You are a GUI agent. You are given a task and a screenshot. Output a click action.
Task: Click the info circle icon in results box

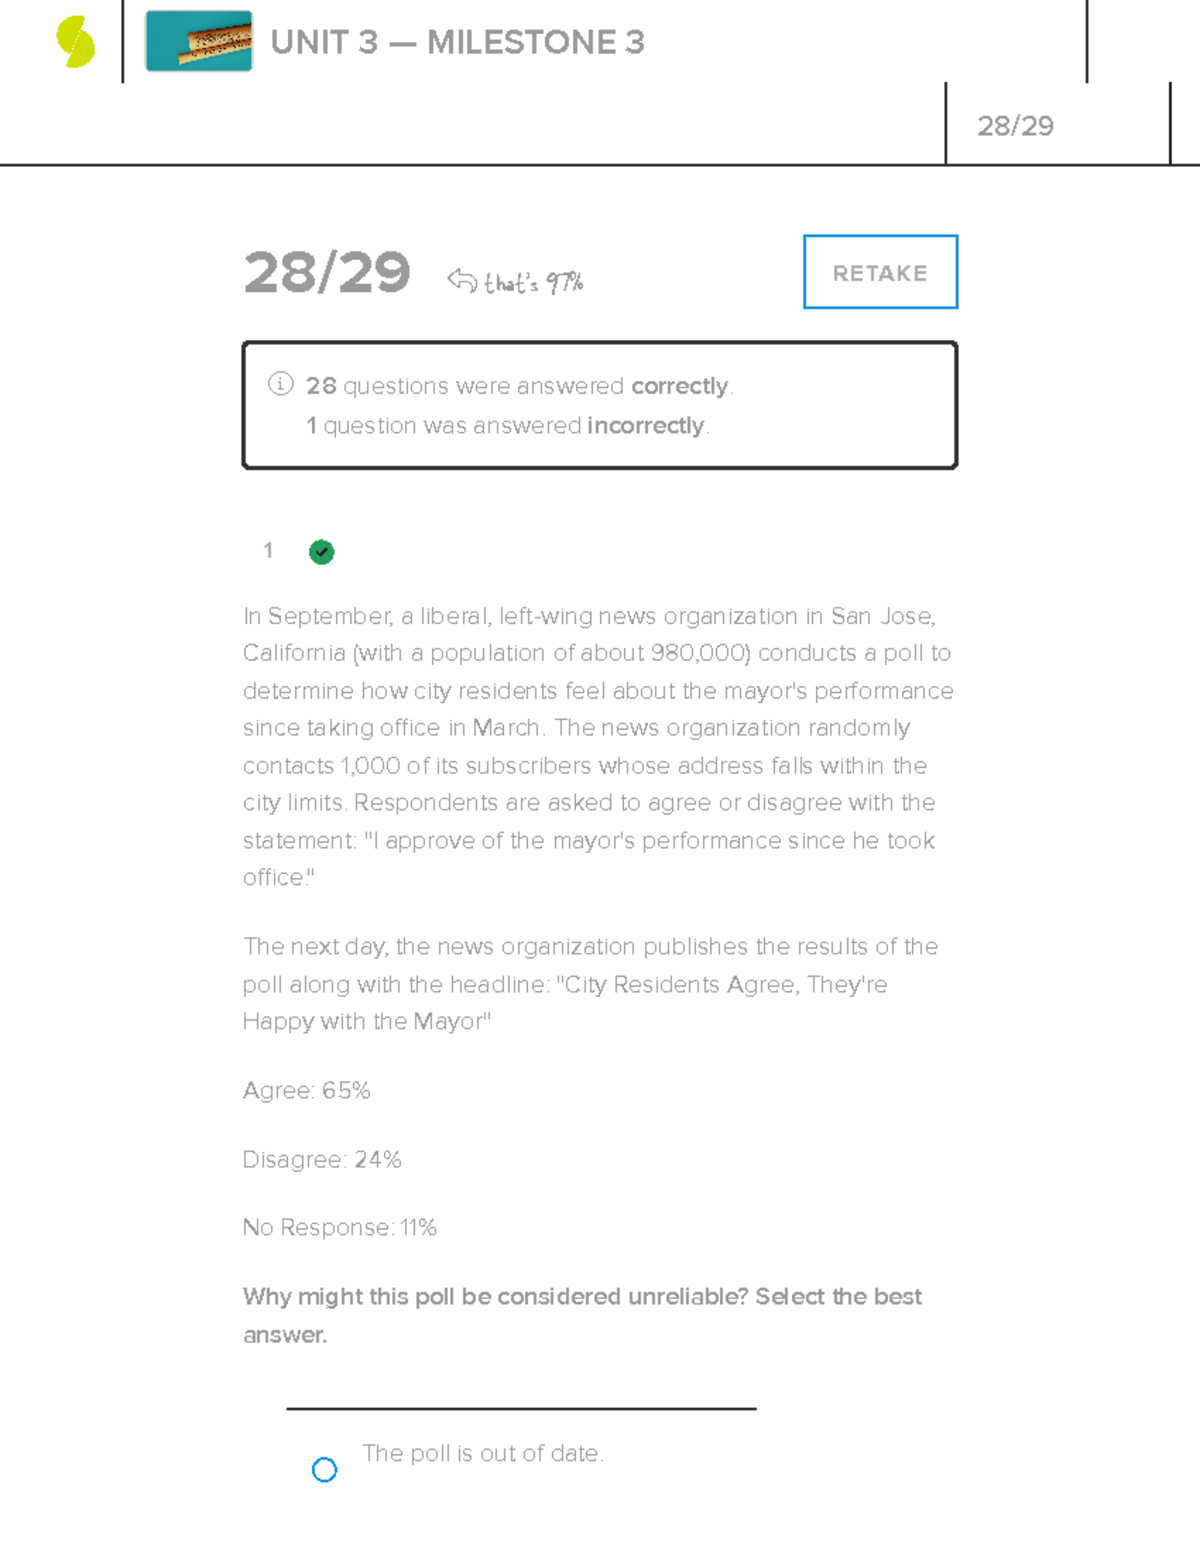pos(280,384)
